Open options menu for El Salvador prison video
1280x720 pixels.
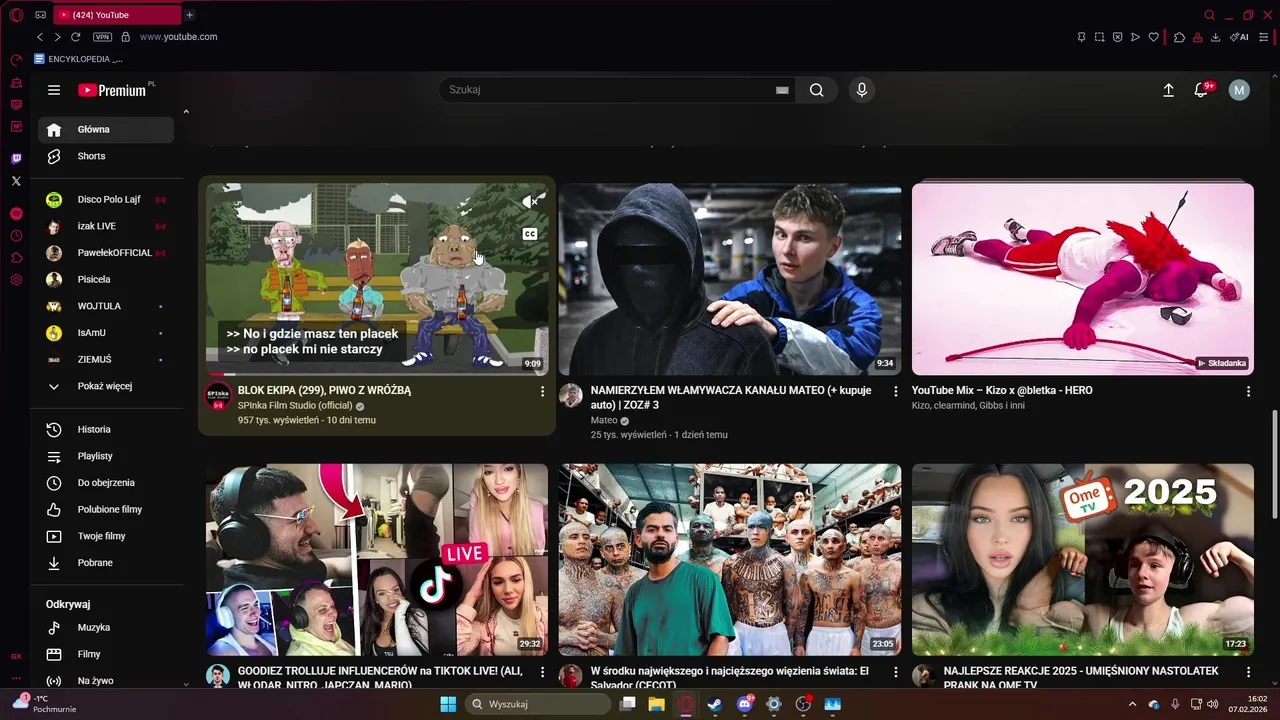coord(895,673)
